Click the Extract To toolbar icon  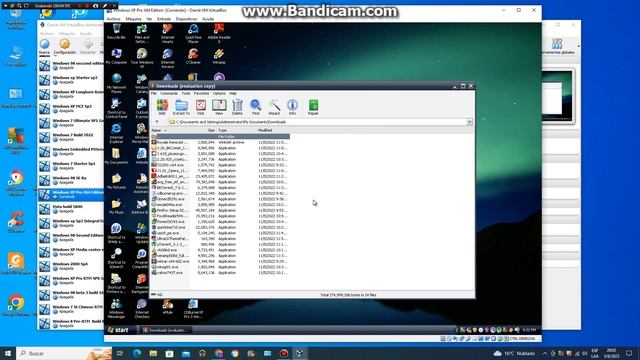[181, 107]
